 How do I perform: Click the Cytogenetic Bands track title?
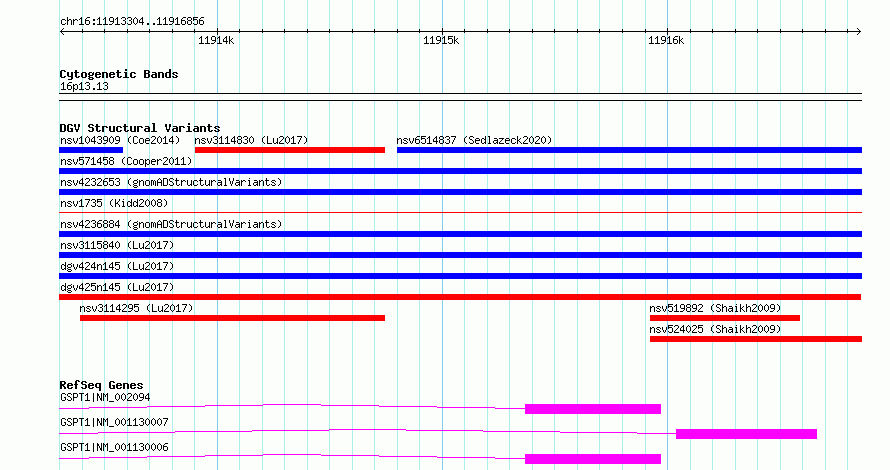coord(119,74)
